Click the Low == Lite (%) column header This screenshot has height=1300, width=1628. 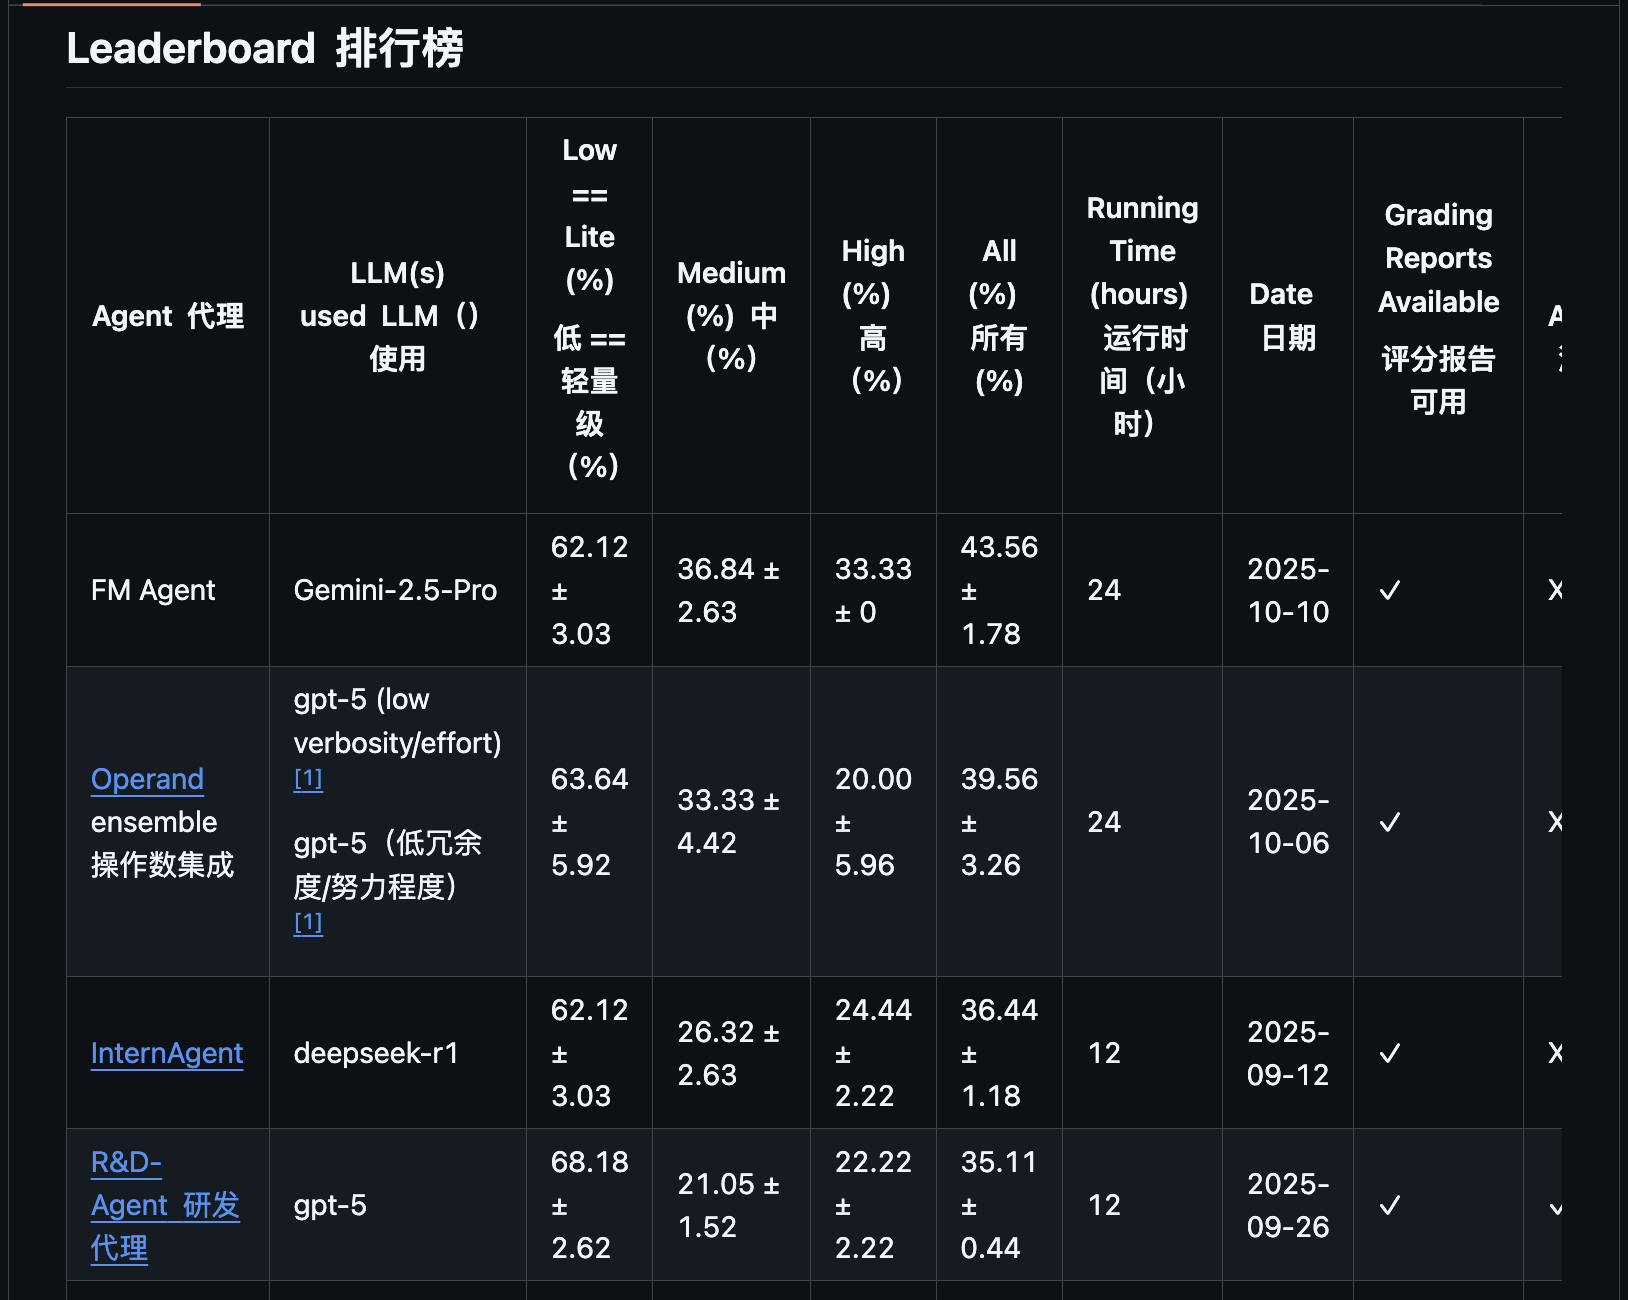tap(590, 316)
